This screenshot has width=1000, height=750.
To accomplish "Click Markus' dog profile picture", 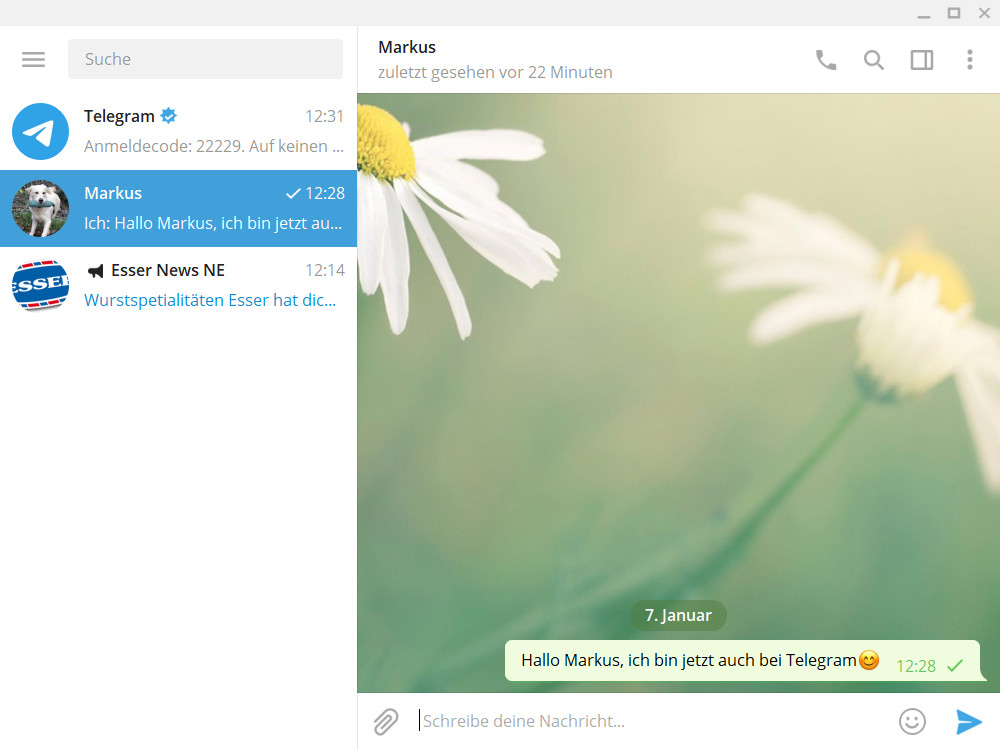I will click(x=40, y=208).
